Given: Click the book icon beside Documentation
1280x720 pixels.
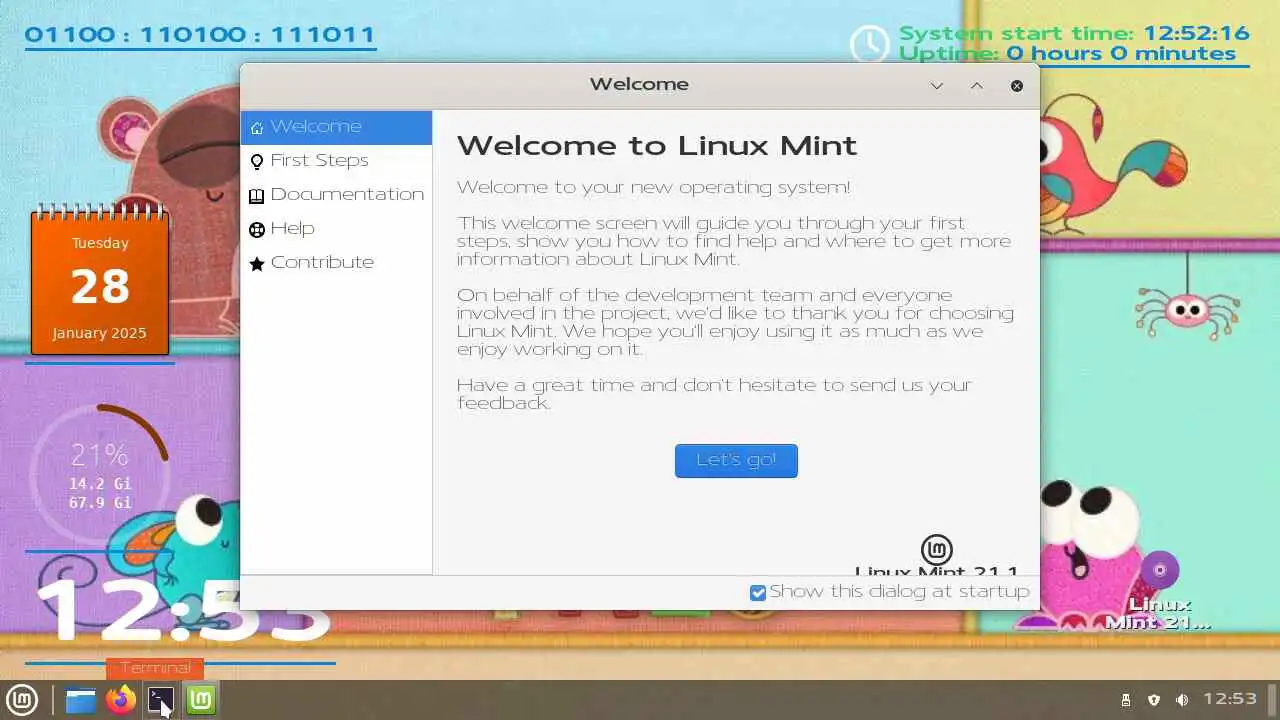Looking at the screenshot, I should 257,195.
